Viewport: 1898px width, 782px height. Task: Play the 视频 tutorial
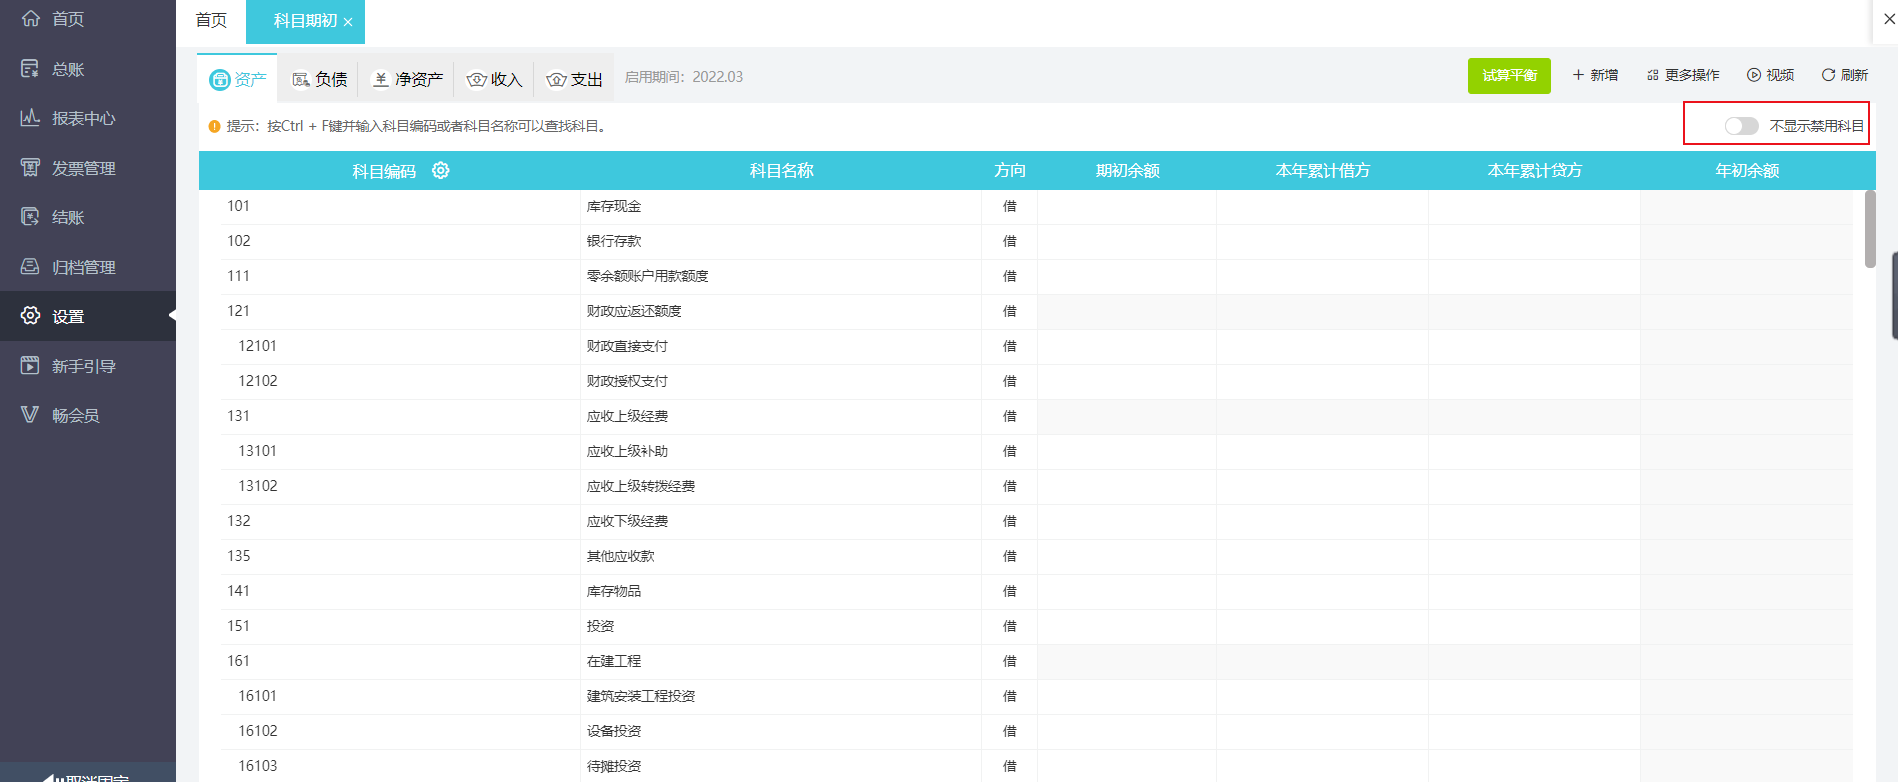(1770, 75)
